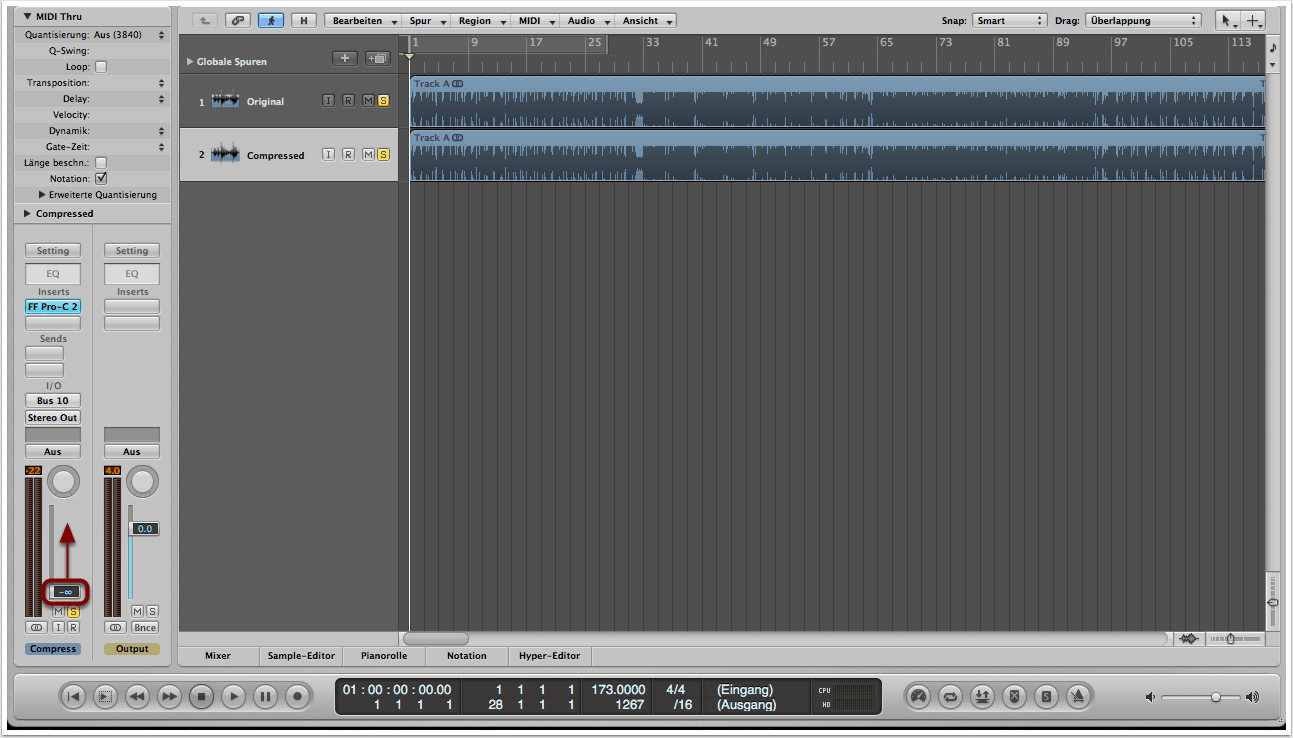1293x738 pixels.
Task: Toggle the Cycle mode button in the transport bar
Action: [x=950, y=696]
